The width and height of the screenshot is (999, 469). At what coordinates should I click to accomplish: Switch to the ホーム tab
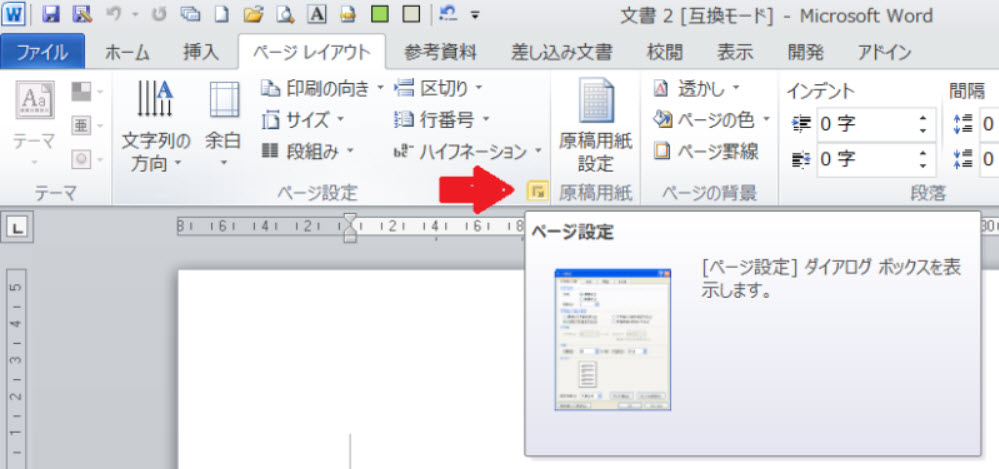pos(126,52)
